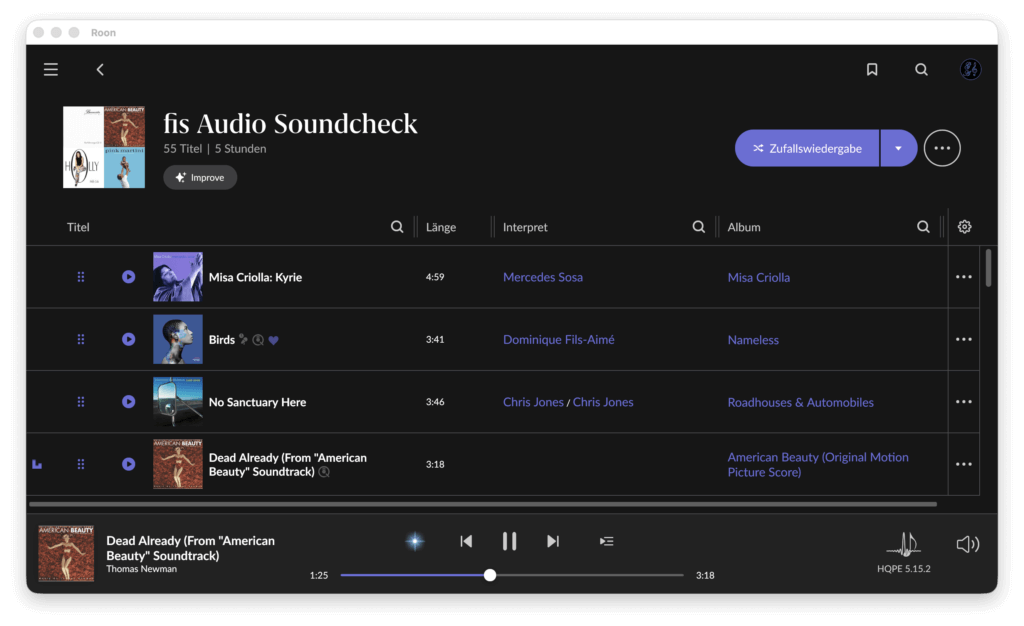Image resolution: width=1024 pixels, height=626 pixels.
Task: Sort by the Länge column header
Action: pyautogui.click(x=441, y=227)
